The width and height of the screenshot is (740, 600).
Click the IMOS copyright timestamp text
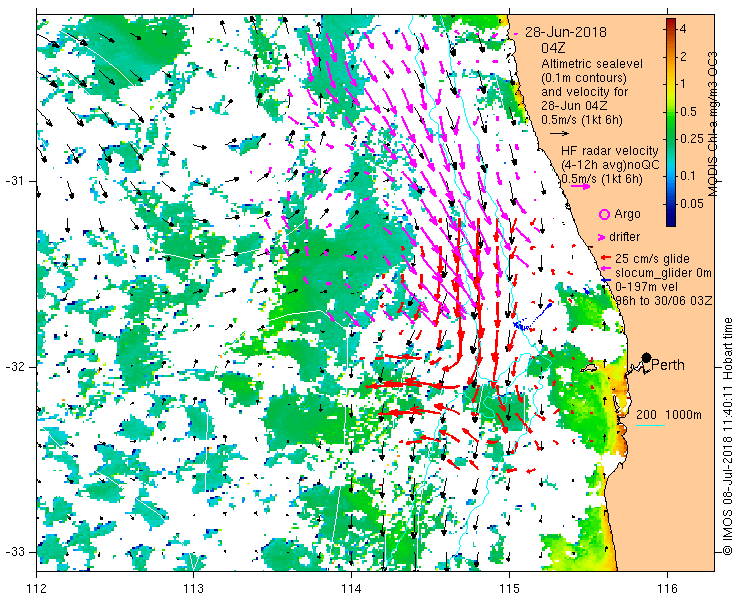pos(727,437)
